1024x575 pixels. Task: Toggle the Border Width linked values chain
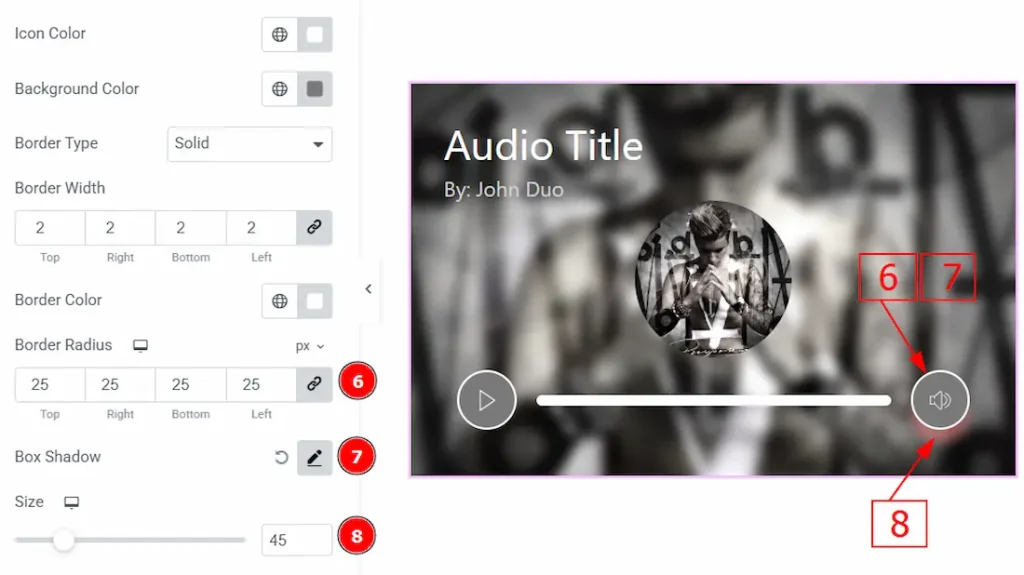pos(314,227)
